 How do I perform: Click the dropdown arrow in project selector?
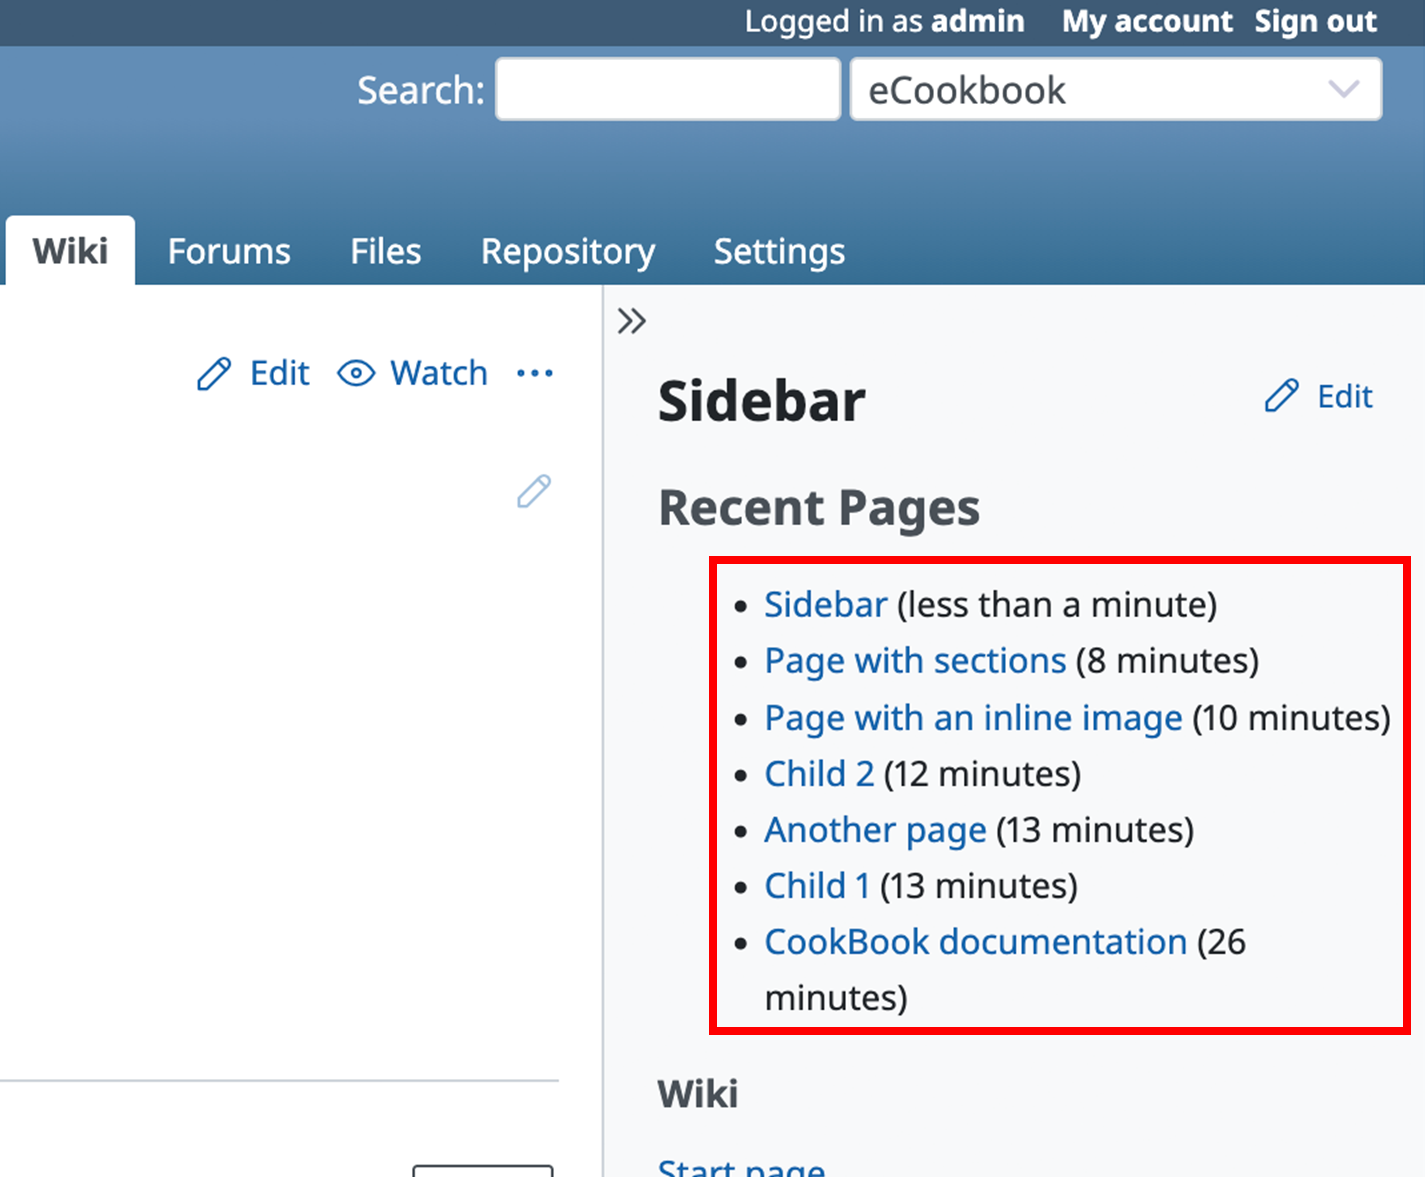pos(1343,90)
